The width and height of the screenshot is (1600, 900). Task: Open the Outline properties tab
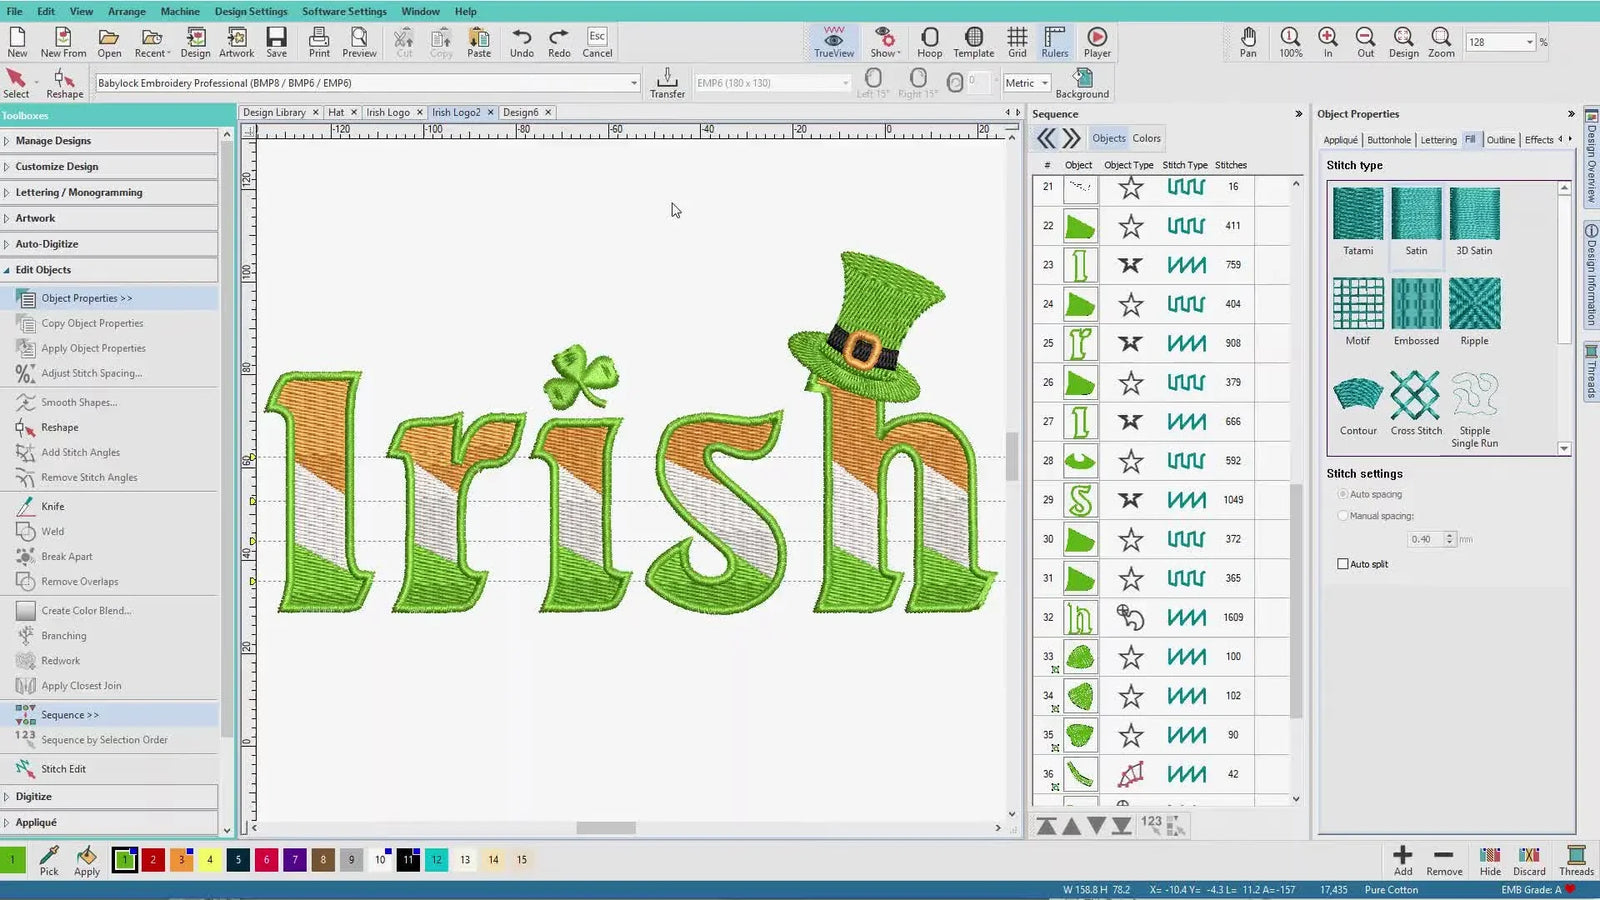point(1500,140)
